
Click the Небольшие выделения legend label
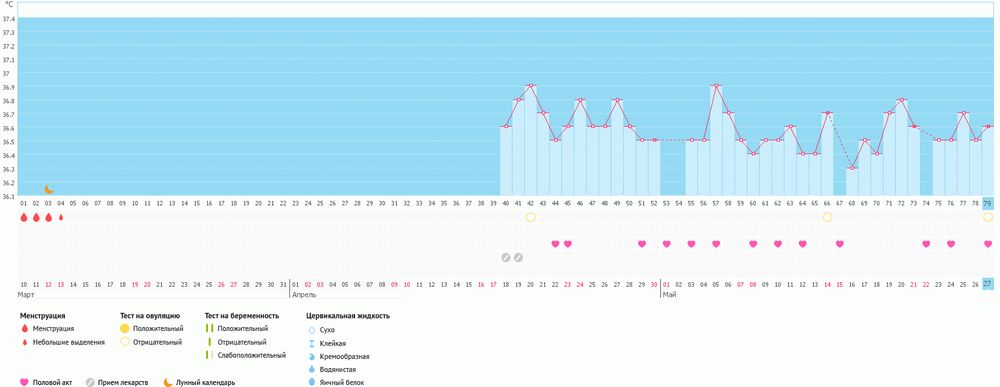[x=68, y=342]
